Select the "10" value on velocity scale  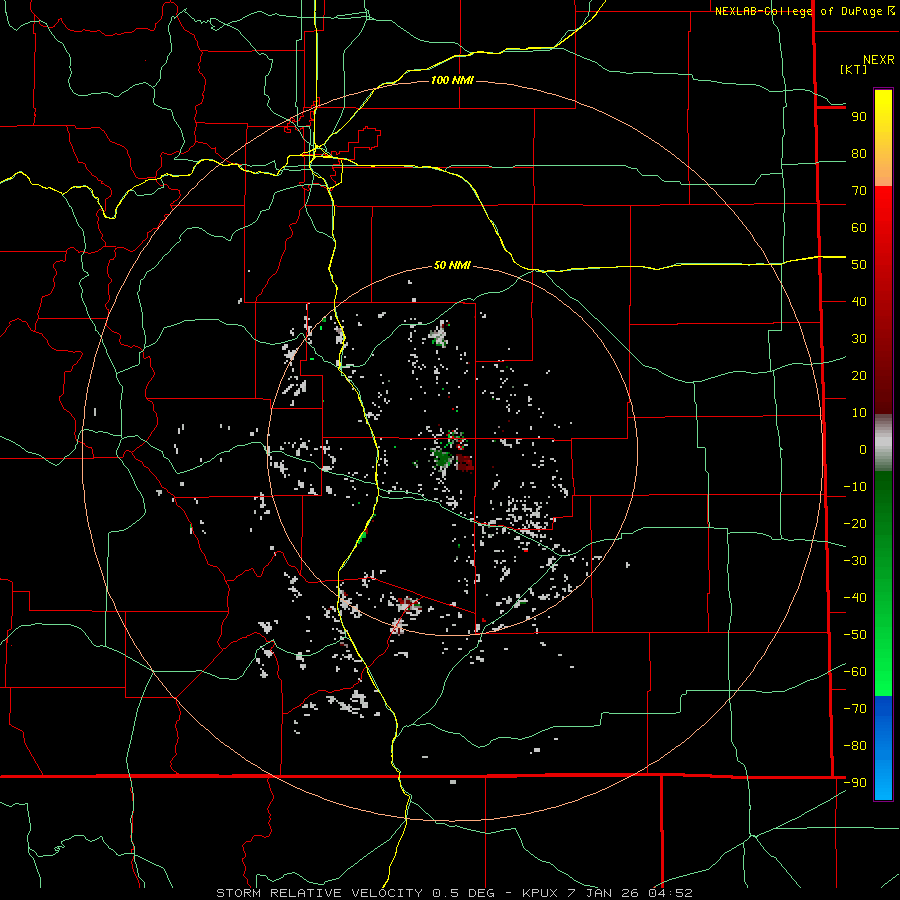click(859, 413)
